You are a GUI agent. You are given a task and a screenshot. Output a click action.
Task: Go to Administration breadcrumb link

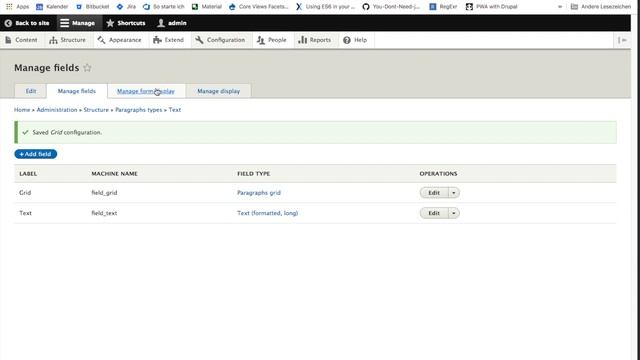[x=57, y=110]
